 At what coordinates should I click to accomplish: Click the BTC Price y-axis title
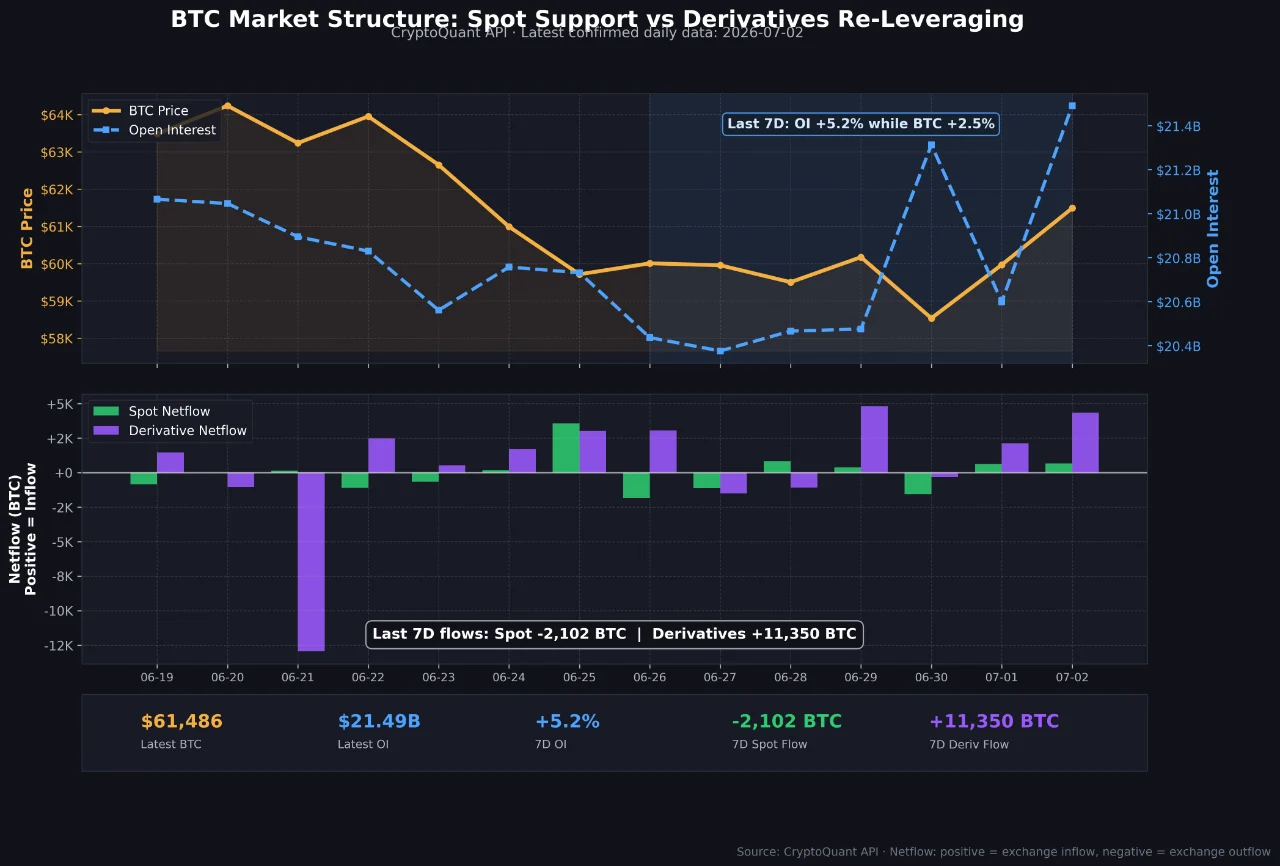[x=27, y=228]
